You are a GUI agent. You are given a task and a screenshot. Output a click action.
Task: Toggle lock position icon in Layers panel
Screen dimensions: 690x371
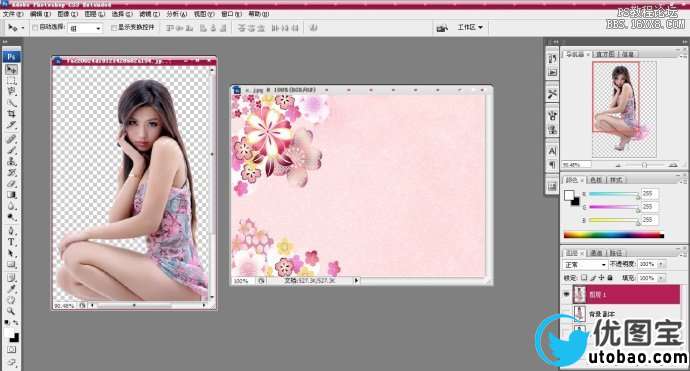click(x=601, y=278)
